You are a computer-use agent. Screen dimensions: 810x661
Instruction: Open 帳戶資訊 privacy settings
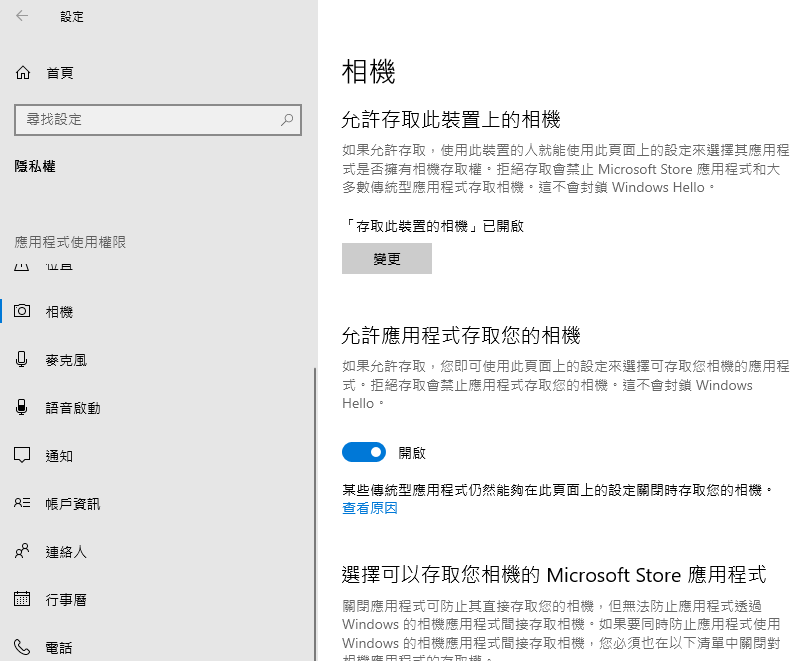73,504
